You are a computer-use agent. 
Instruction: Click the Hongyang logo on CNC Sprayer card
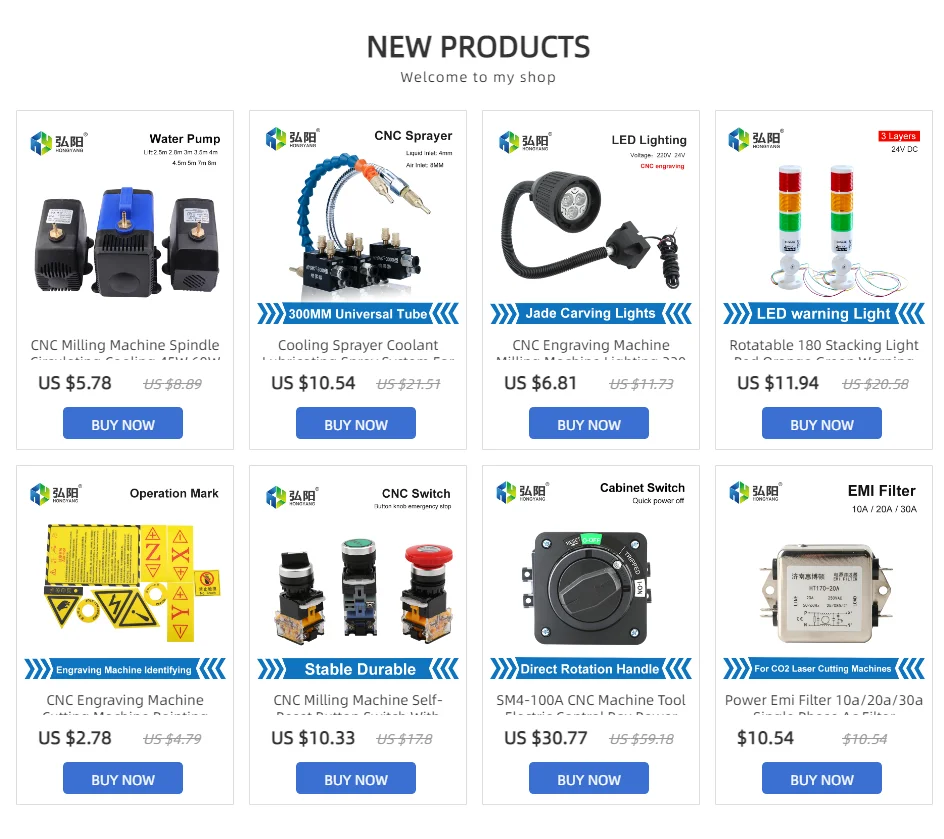293,138
